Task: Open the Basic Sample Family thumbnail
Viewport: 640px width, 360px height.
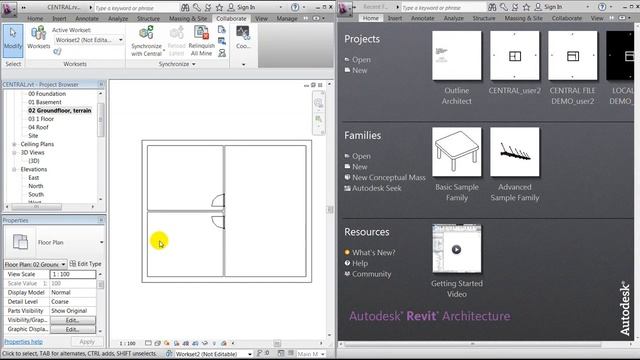Action: tap(456, 152)
